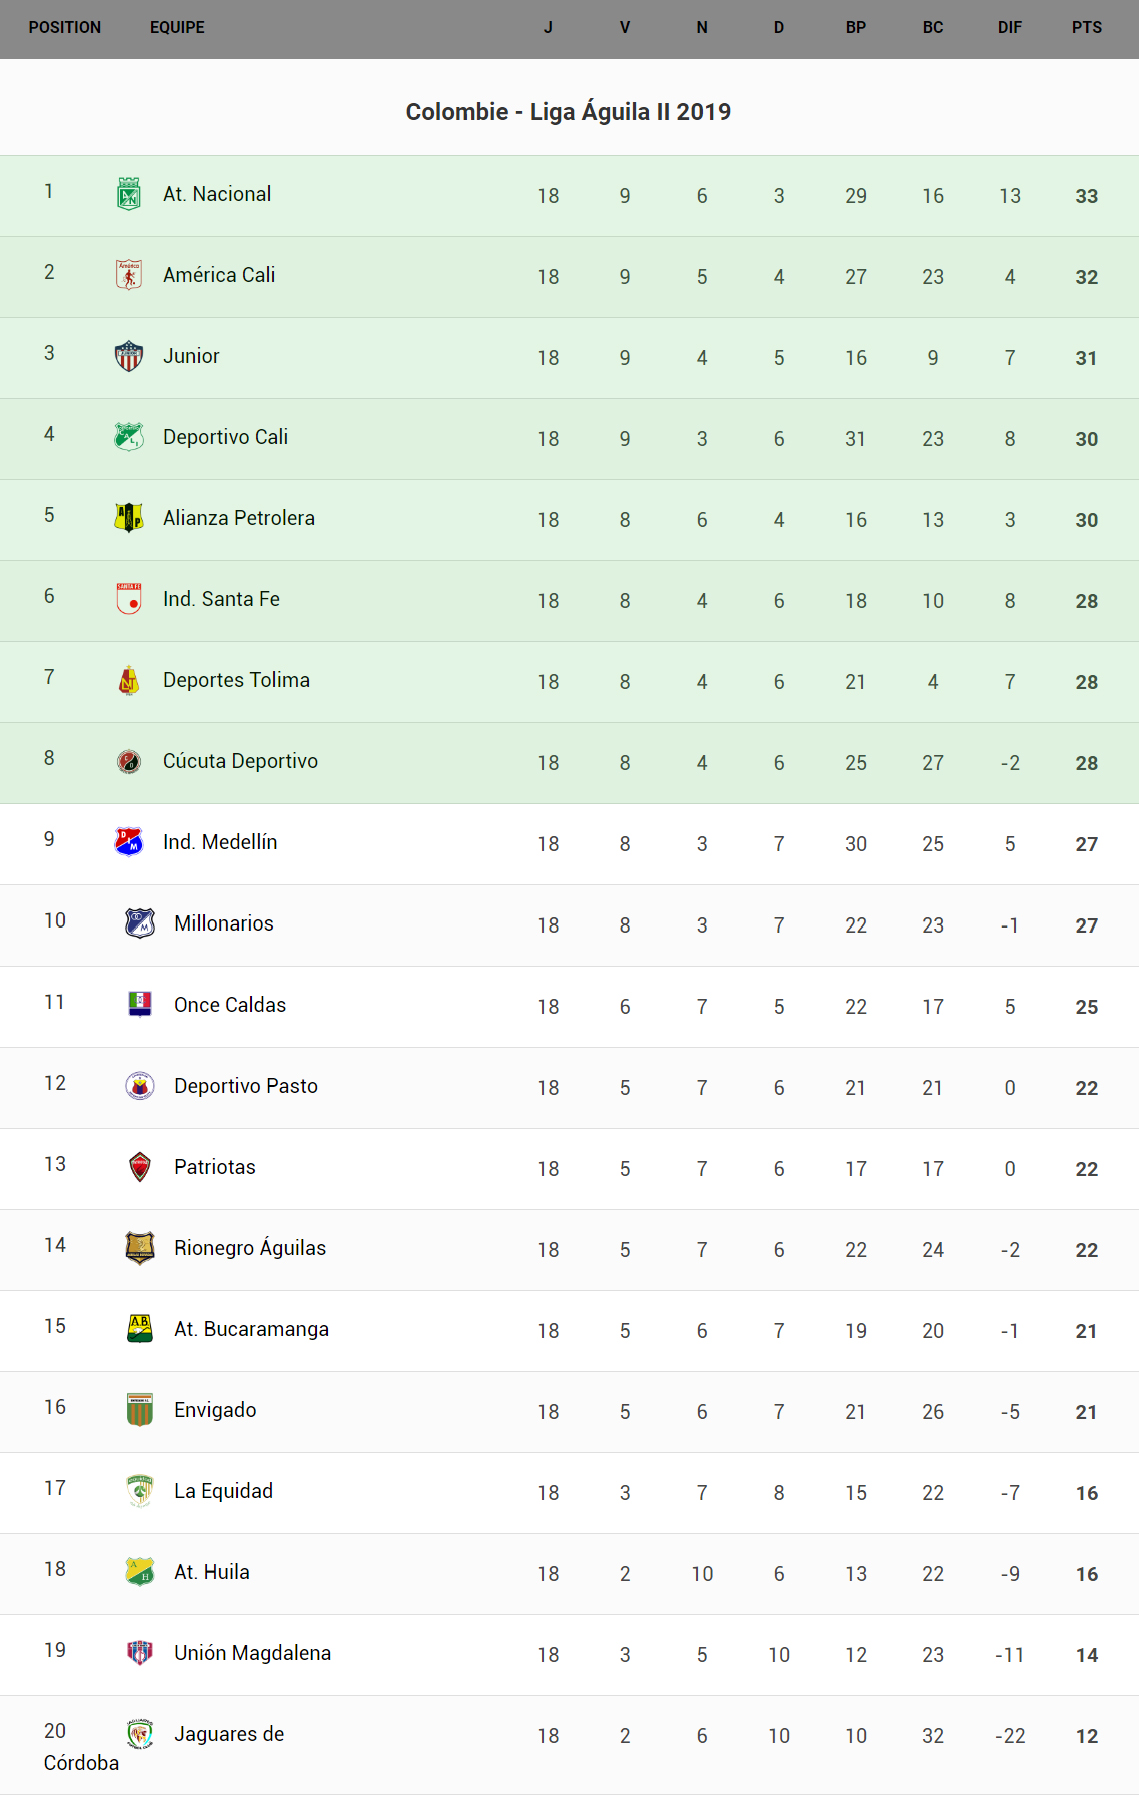Click the Millonarios club badge
Image resolution: width=1139 pixels, height=1799 pixels.
(140, 923)
